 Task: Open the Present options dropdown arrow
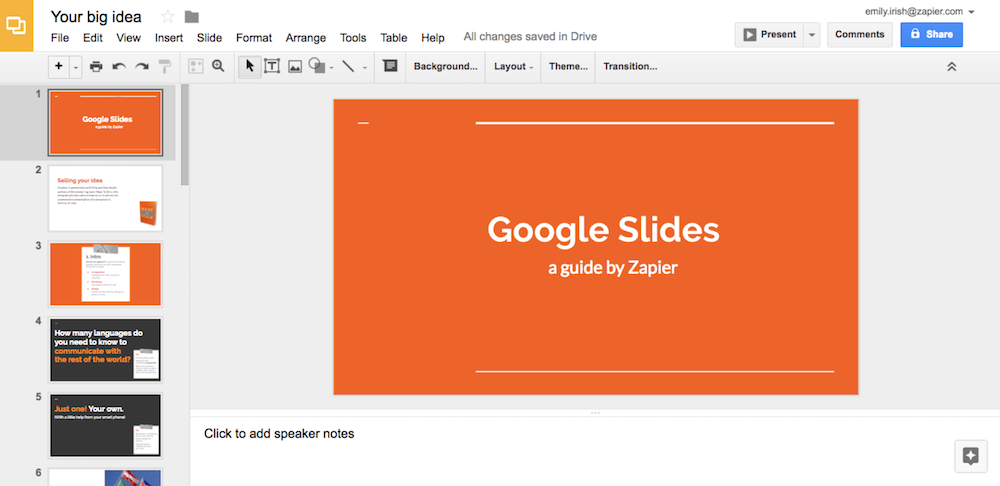(x=811, y=34)
